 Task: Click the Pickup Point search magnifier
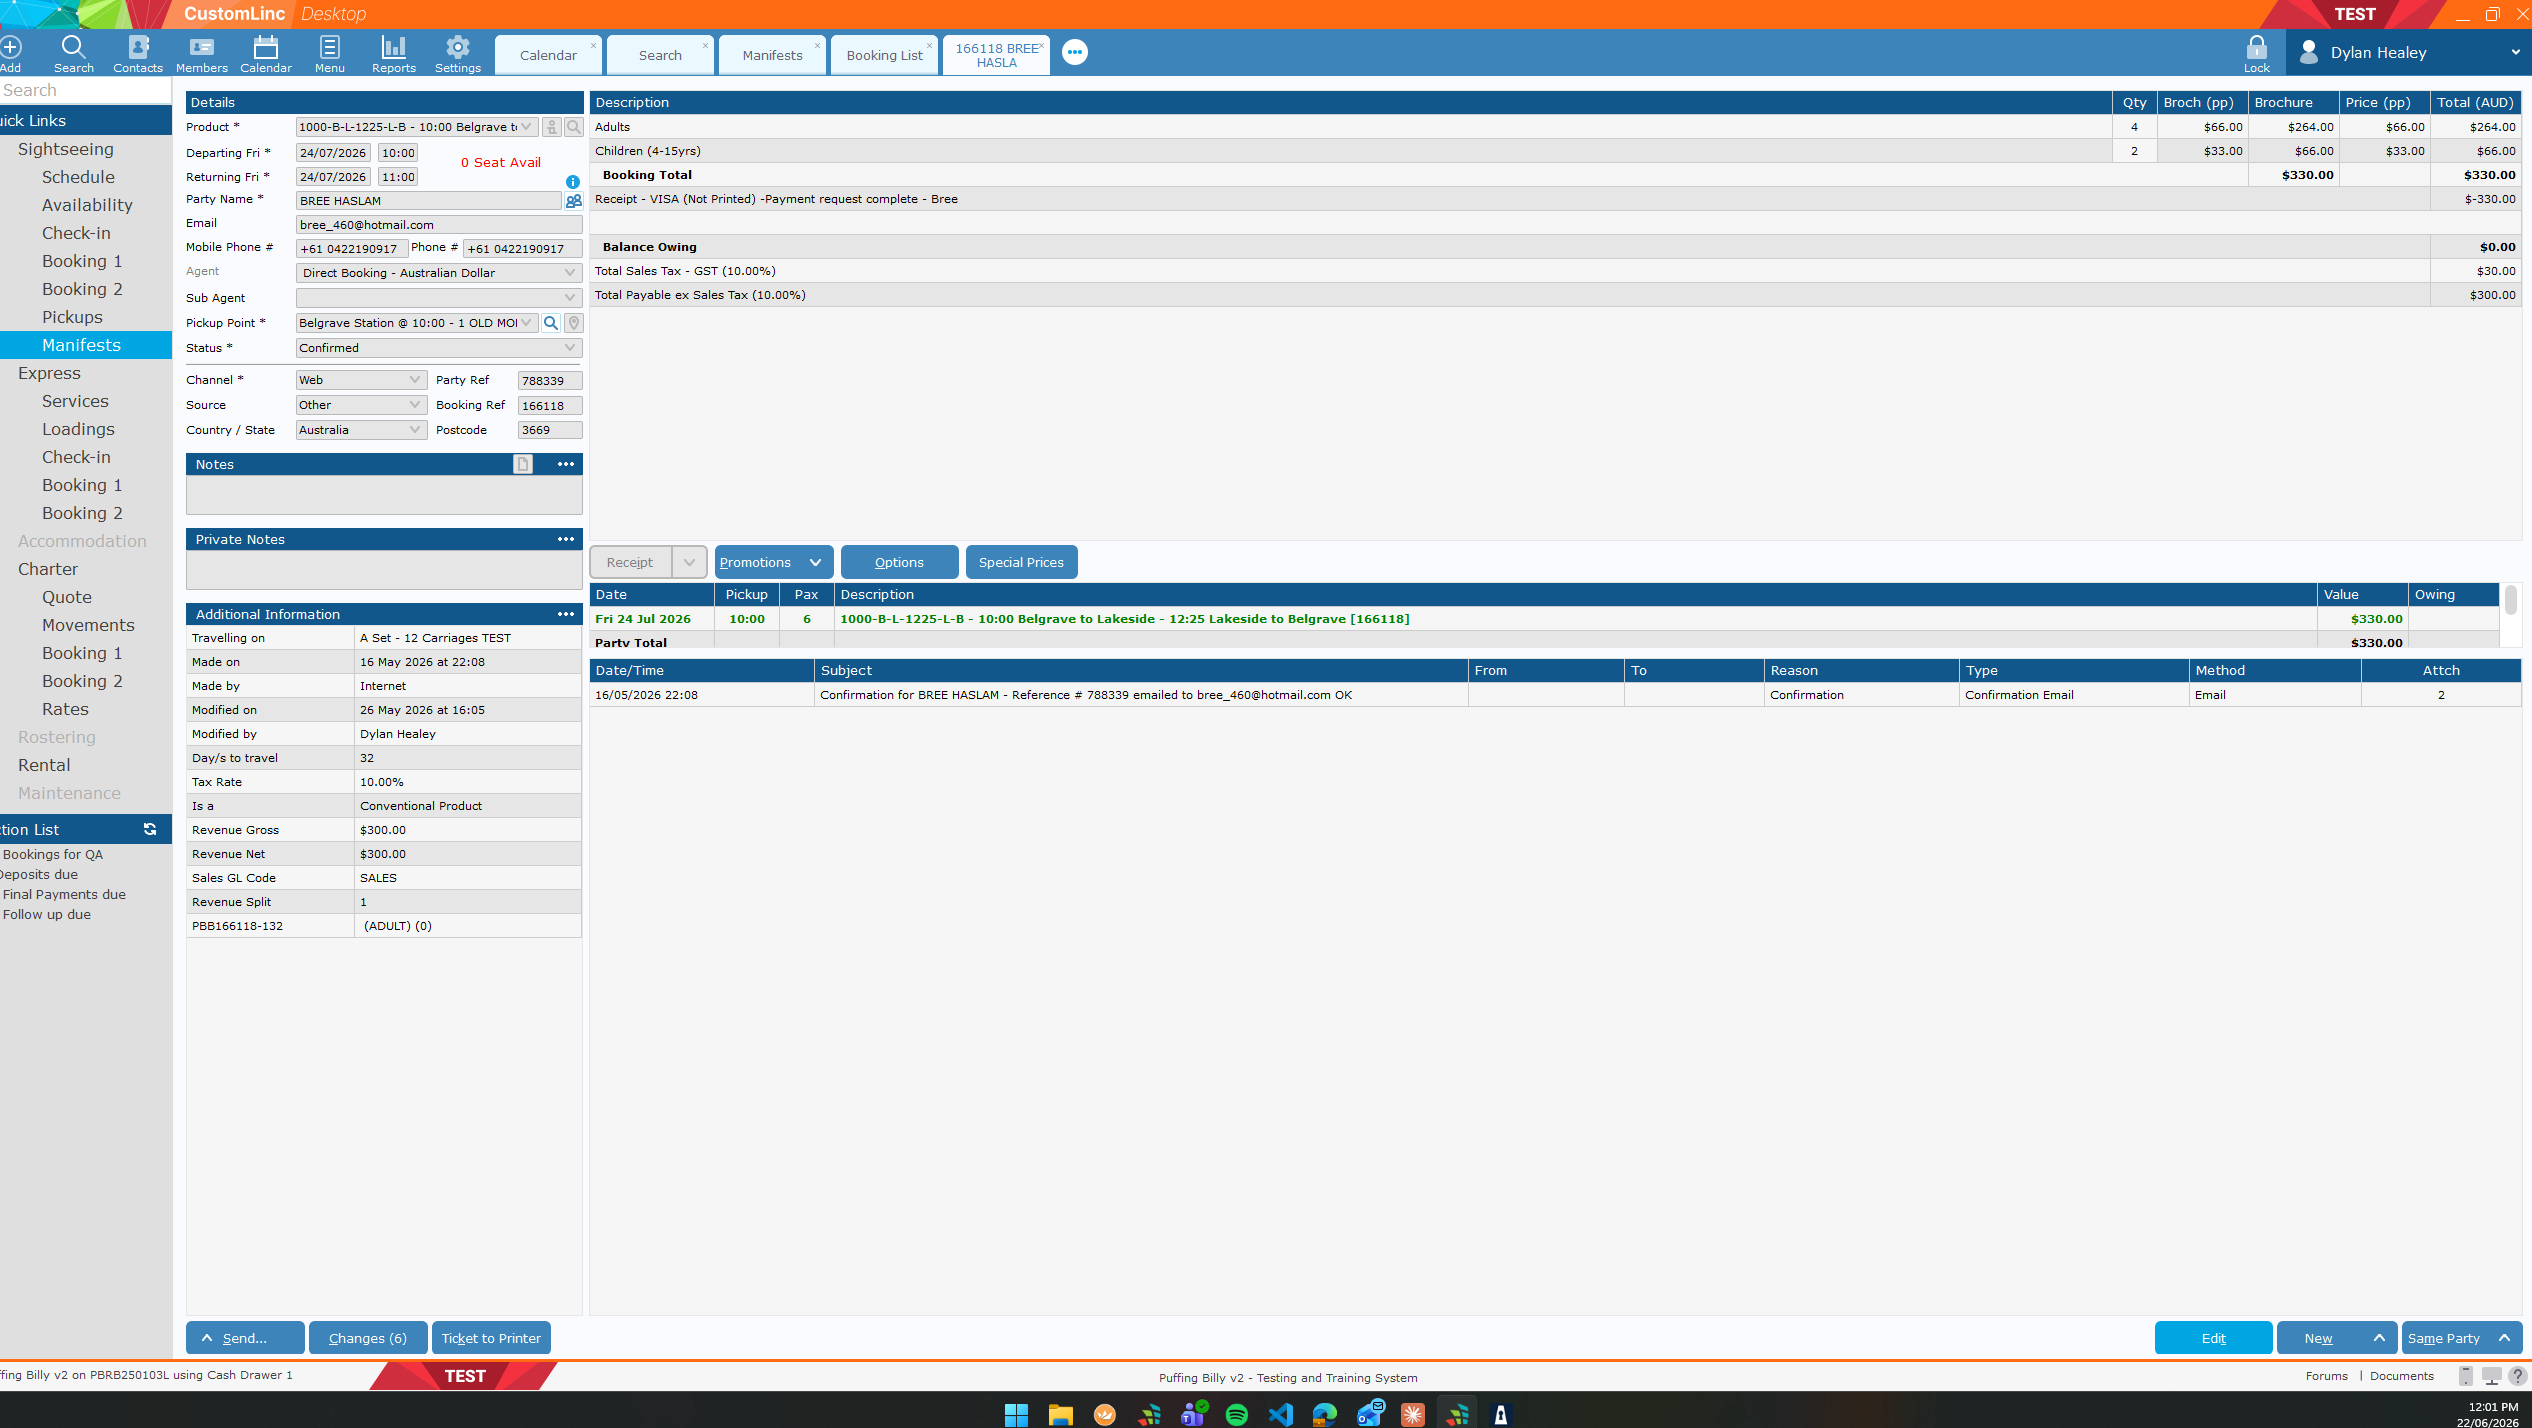(551, 323)
